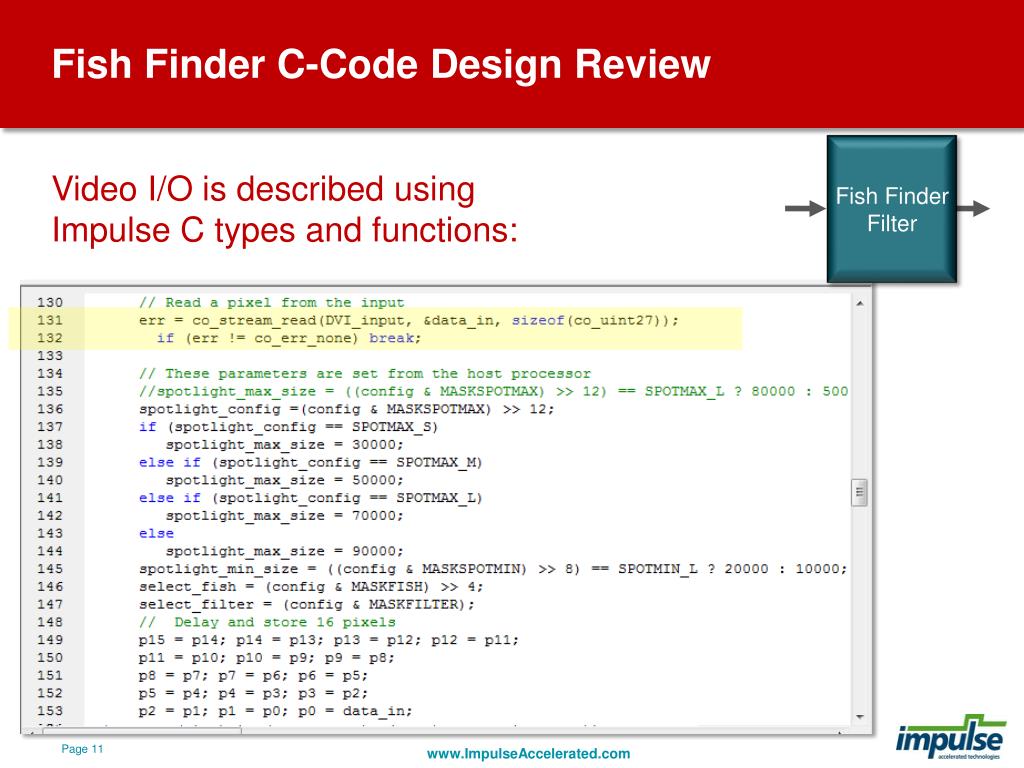
Task: Click 'spotlight_max_size = 90000;' line
Action: tap(285, 551)
